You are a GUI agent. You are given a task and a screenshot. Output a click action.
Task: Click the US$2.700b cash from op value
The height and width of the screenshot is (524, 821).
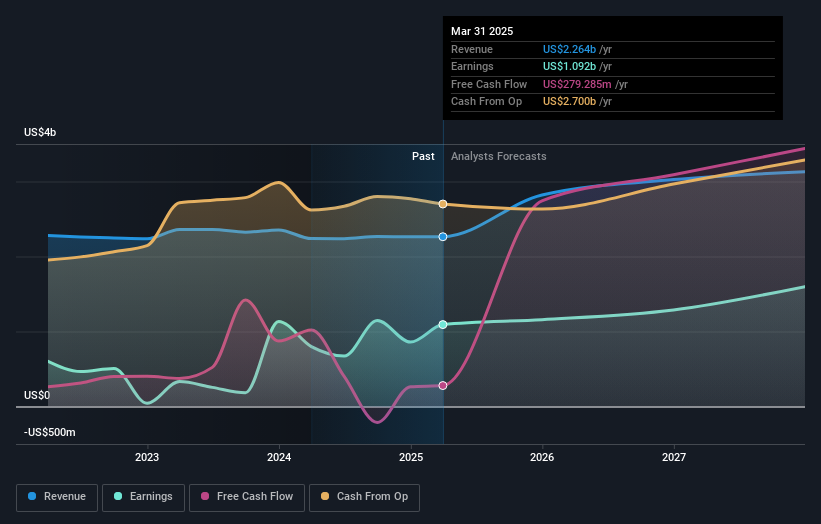(569, 102)
